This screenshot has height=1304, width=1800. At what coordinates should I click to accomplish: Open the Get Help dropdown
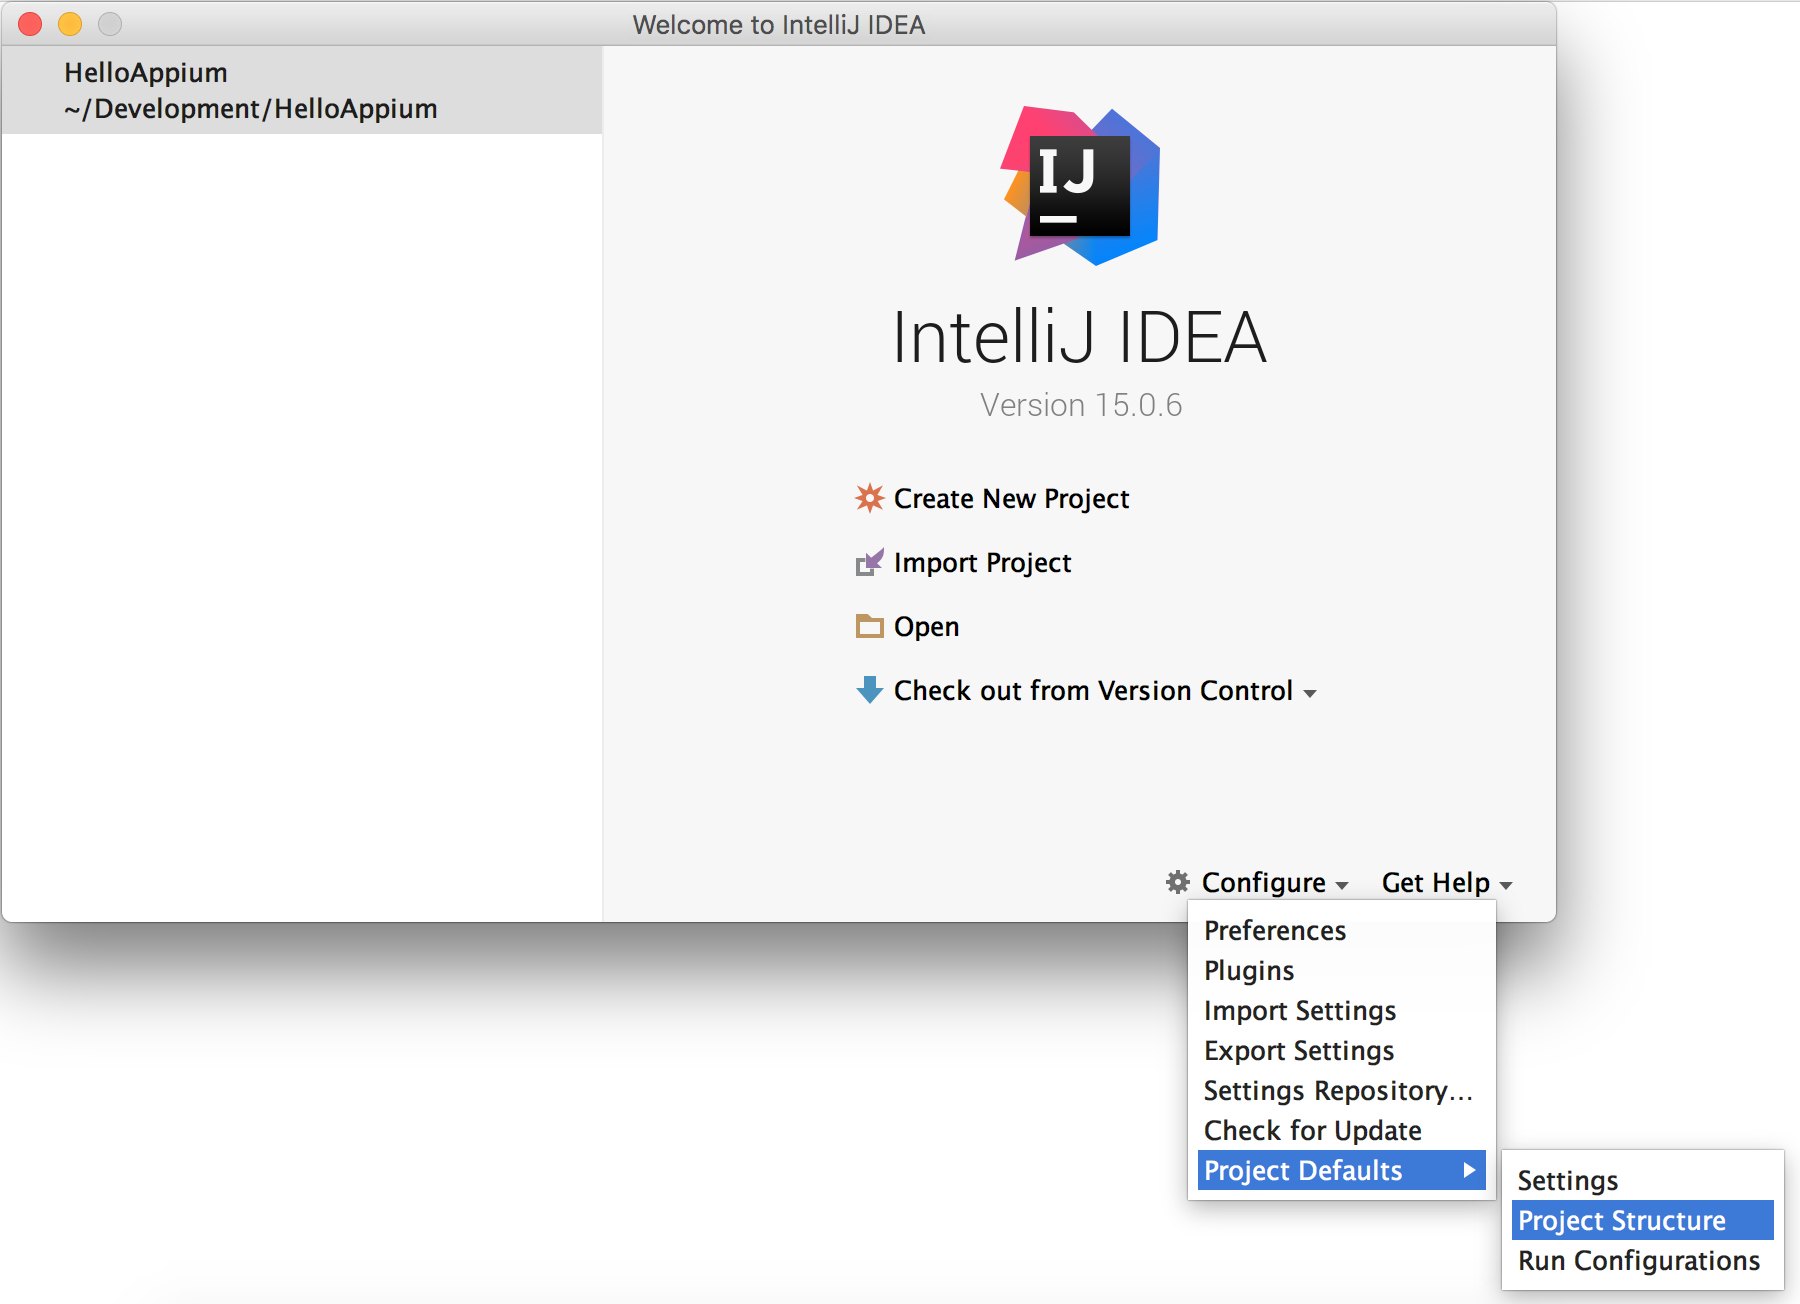click(x=1446, y=883)
